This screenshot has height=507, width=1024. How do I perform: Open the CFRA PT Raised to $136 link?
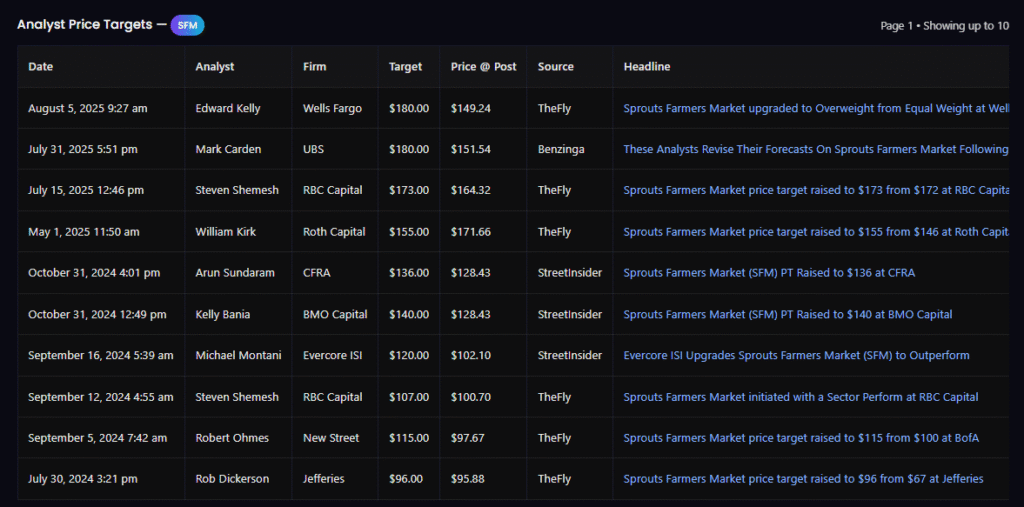(x=769, y=273)
